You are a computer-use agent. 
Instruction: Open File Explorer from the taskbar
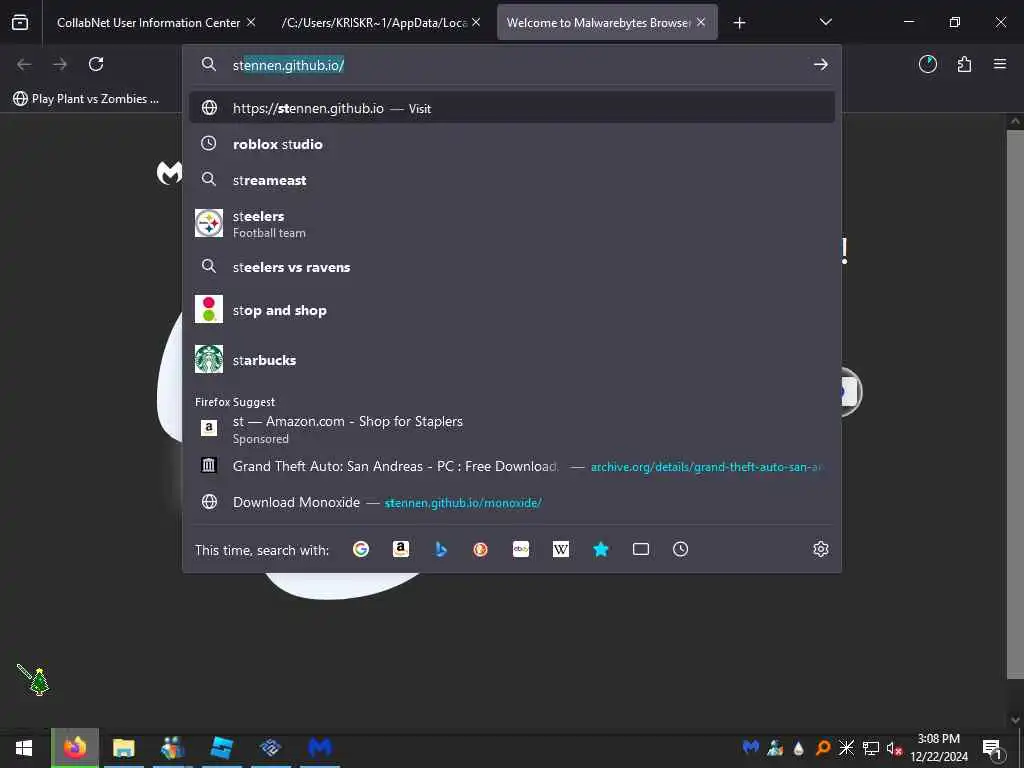[123, 748]
